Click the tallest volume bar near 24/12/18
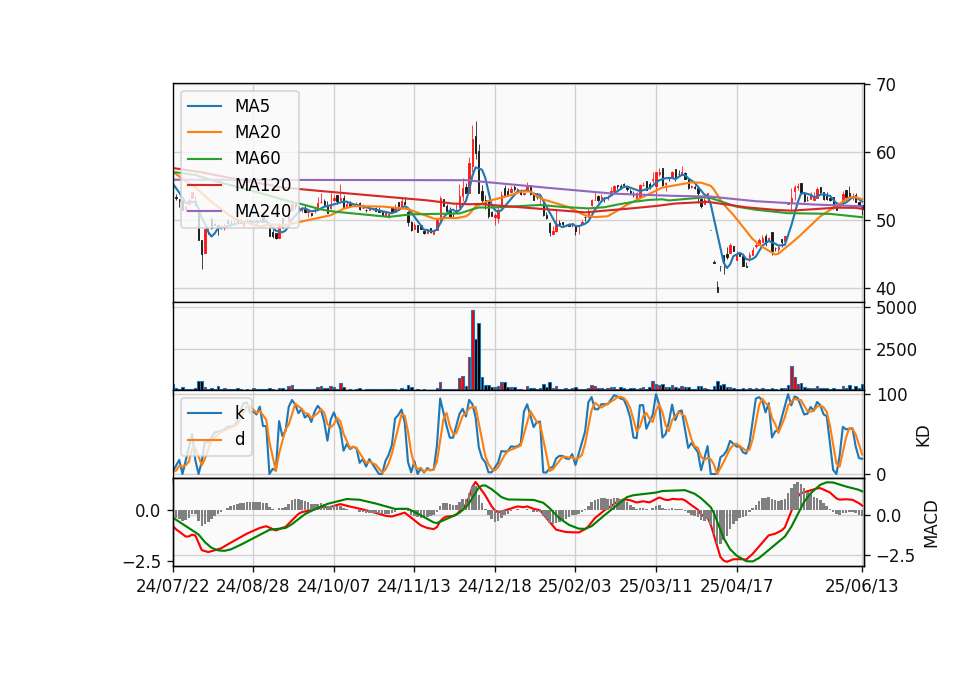The width and height of the screenshot is (960, 690). pyautogui.click(x=473, y=350)
